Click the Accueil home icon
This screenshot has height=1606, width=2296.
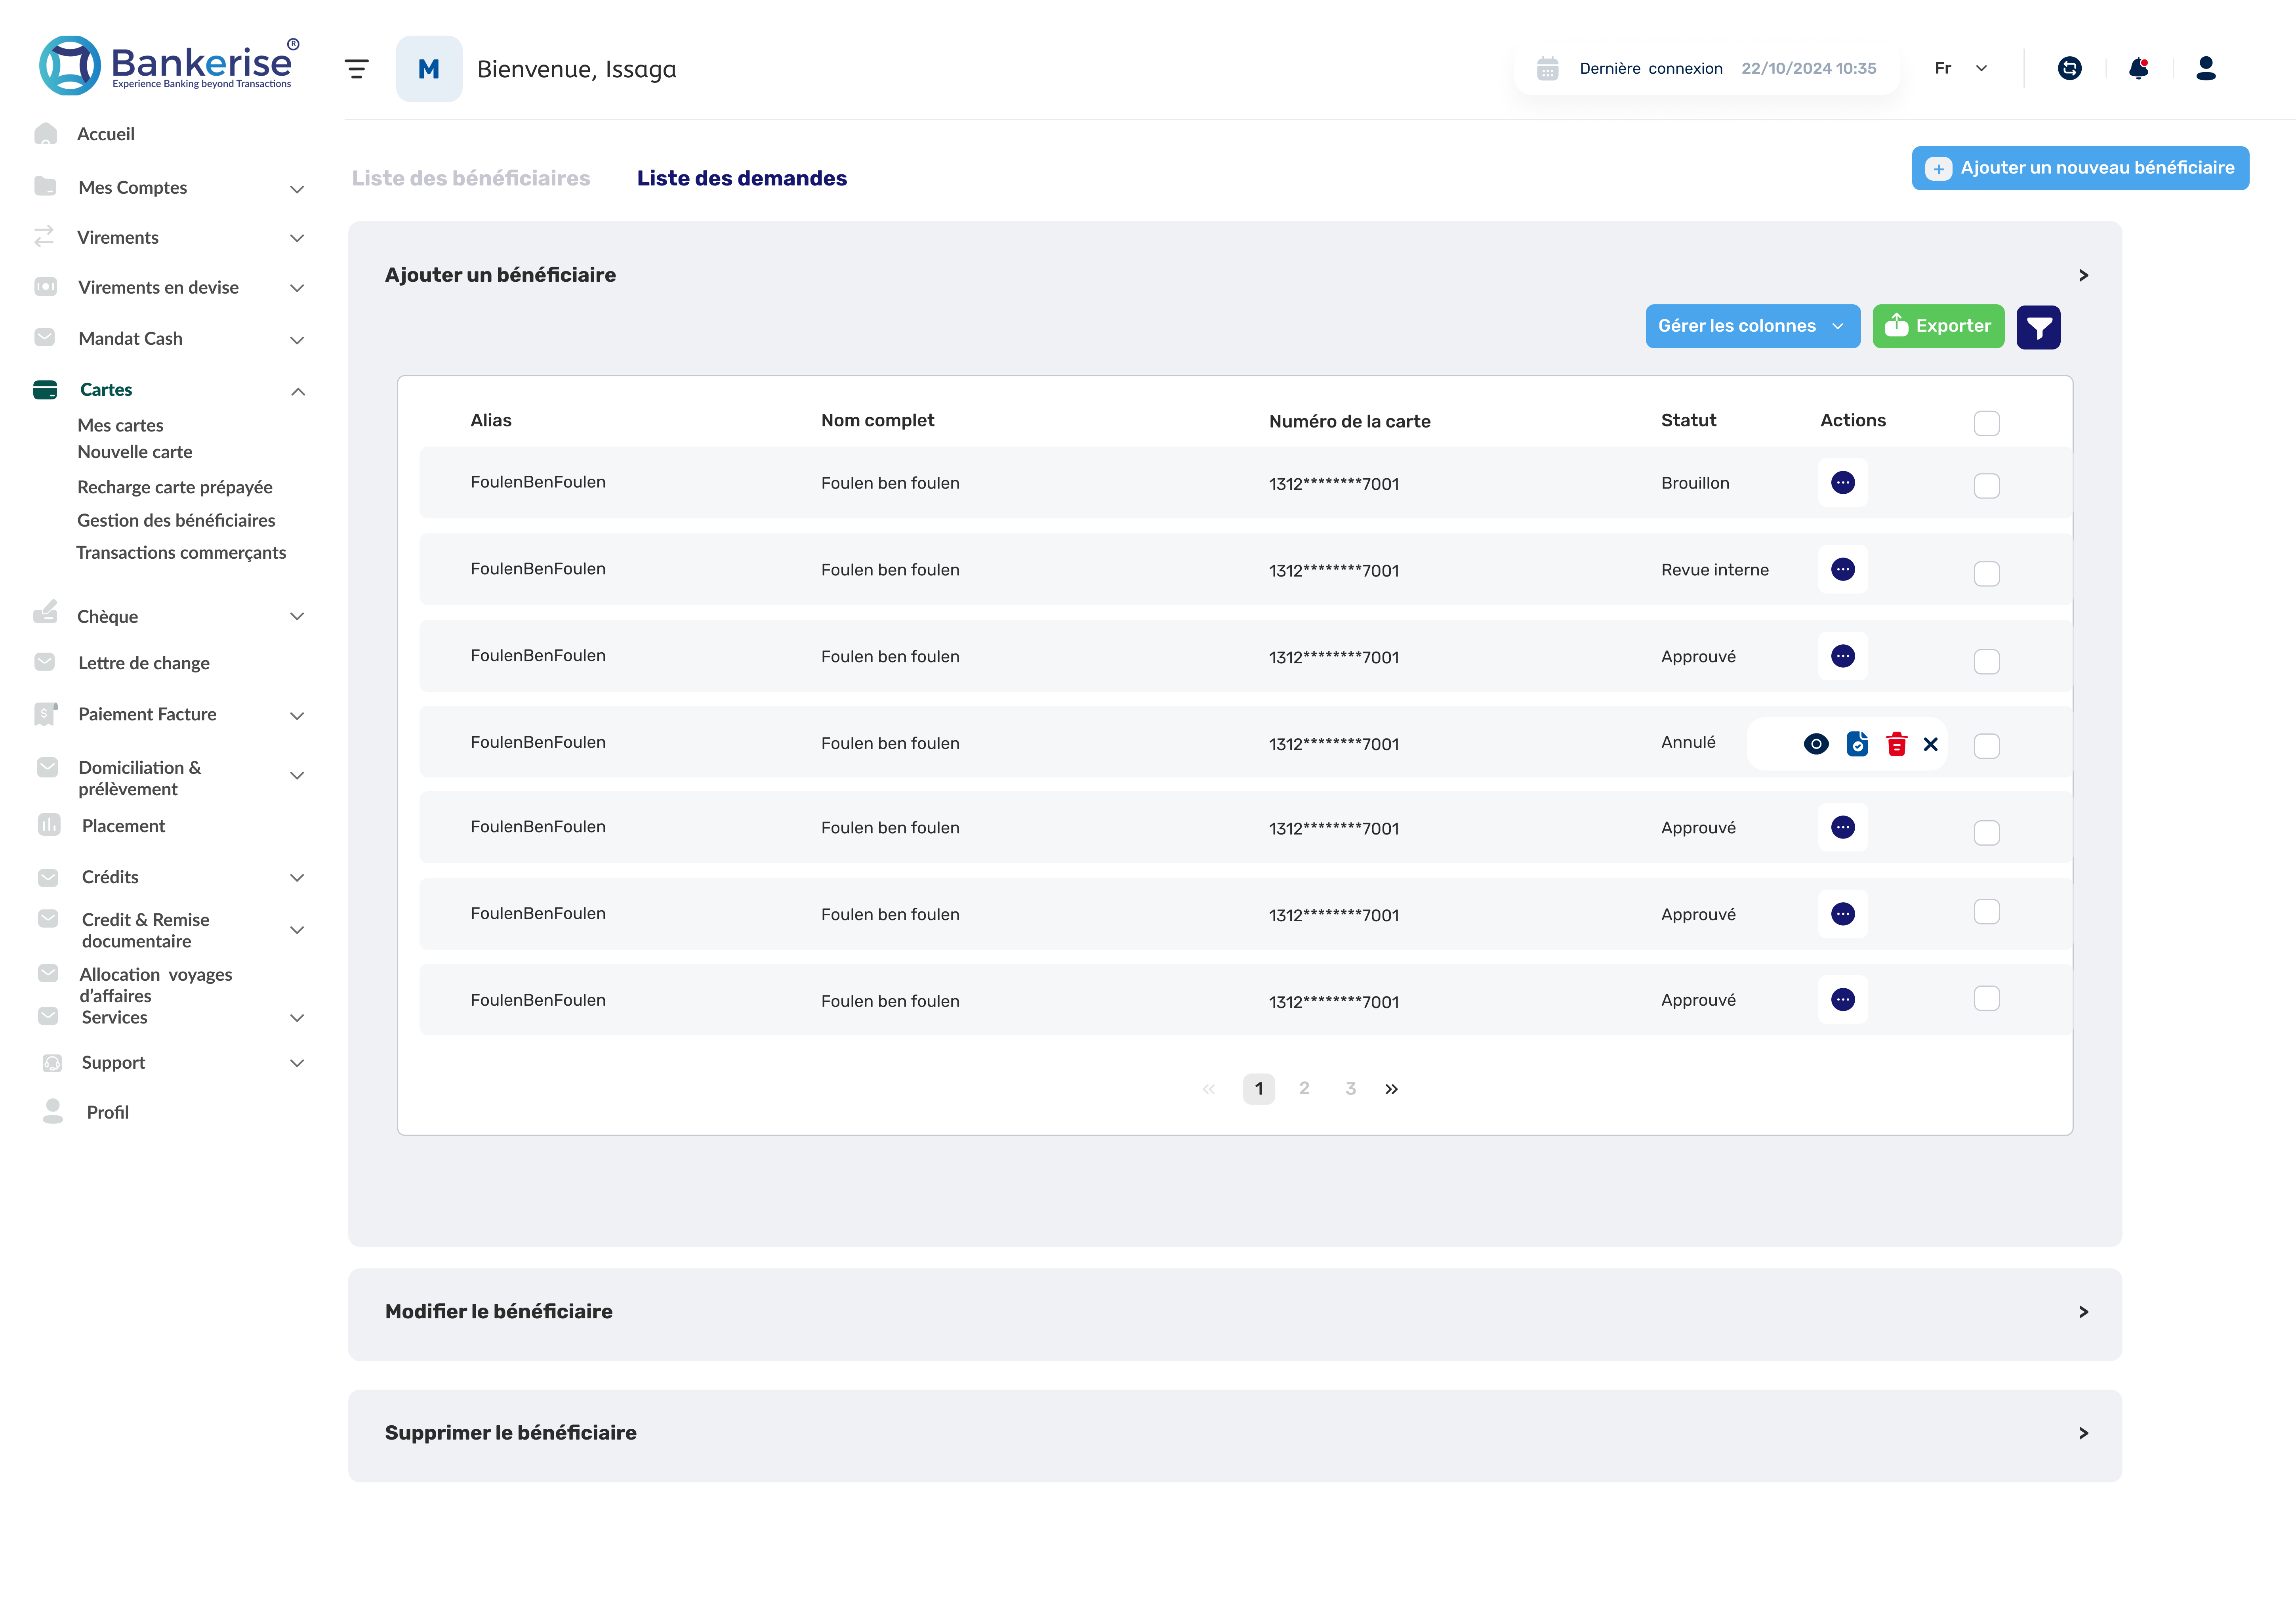(x=45, y=133)
